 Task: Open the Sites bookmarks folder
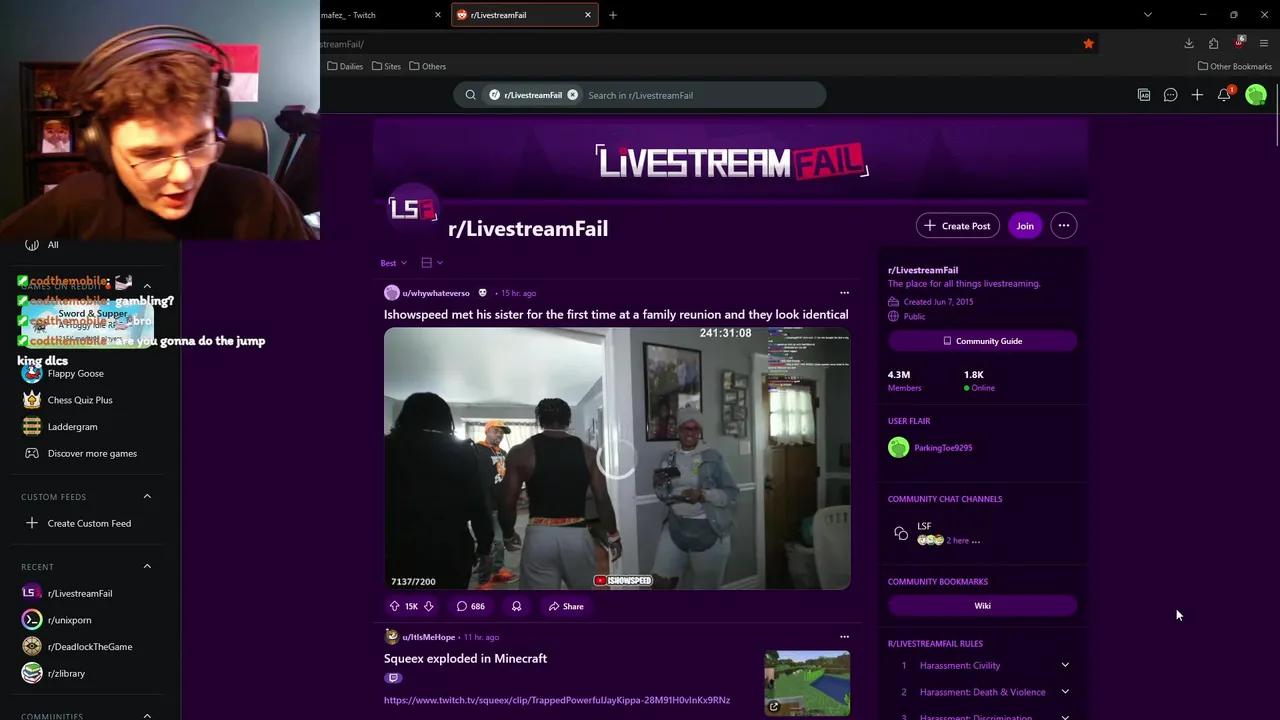point(386,66)
